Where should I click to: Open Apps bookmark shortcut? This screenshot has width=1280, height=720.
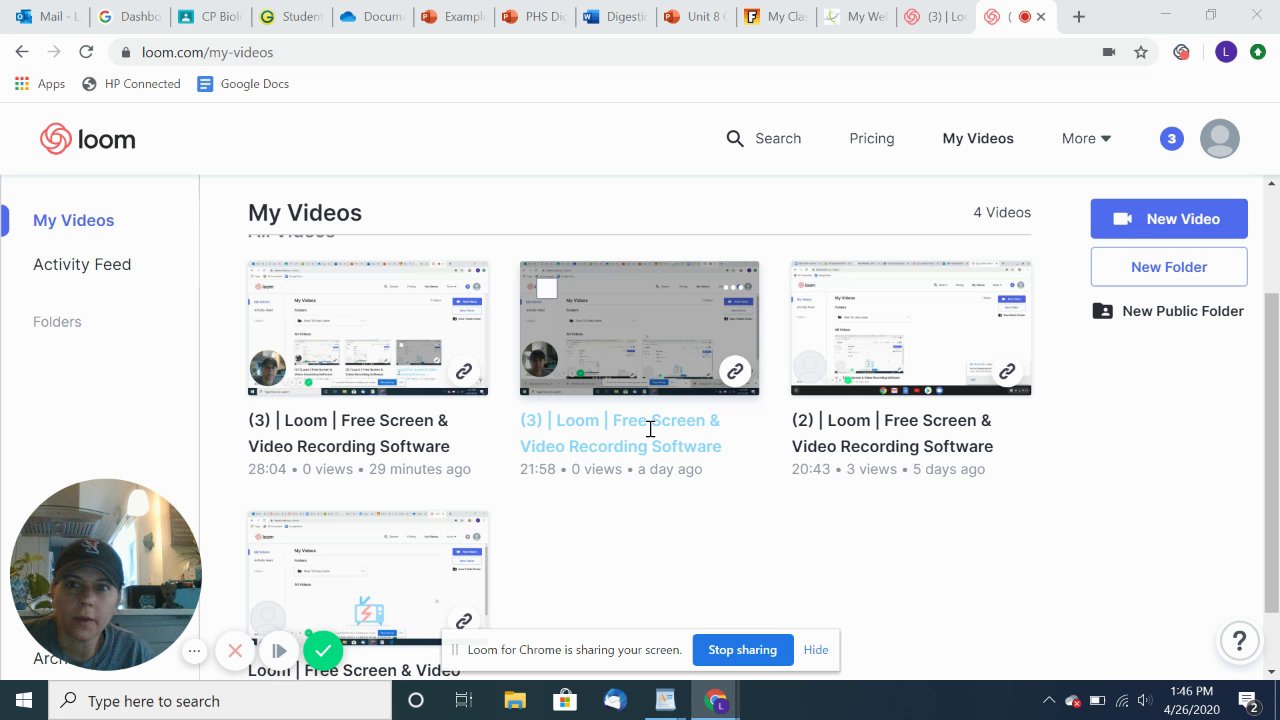pos(40,84)
